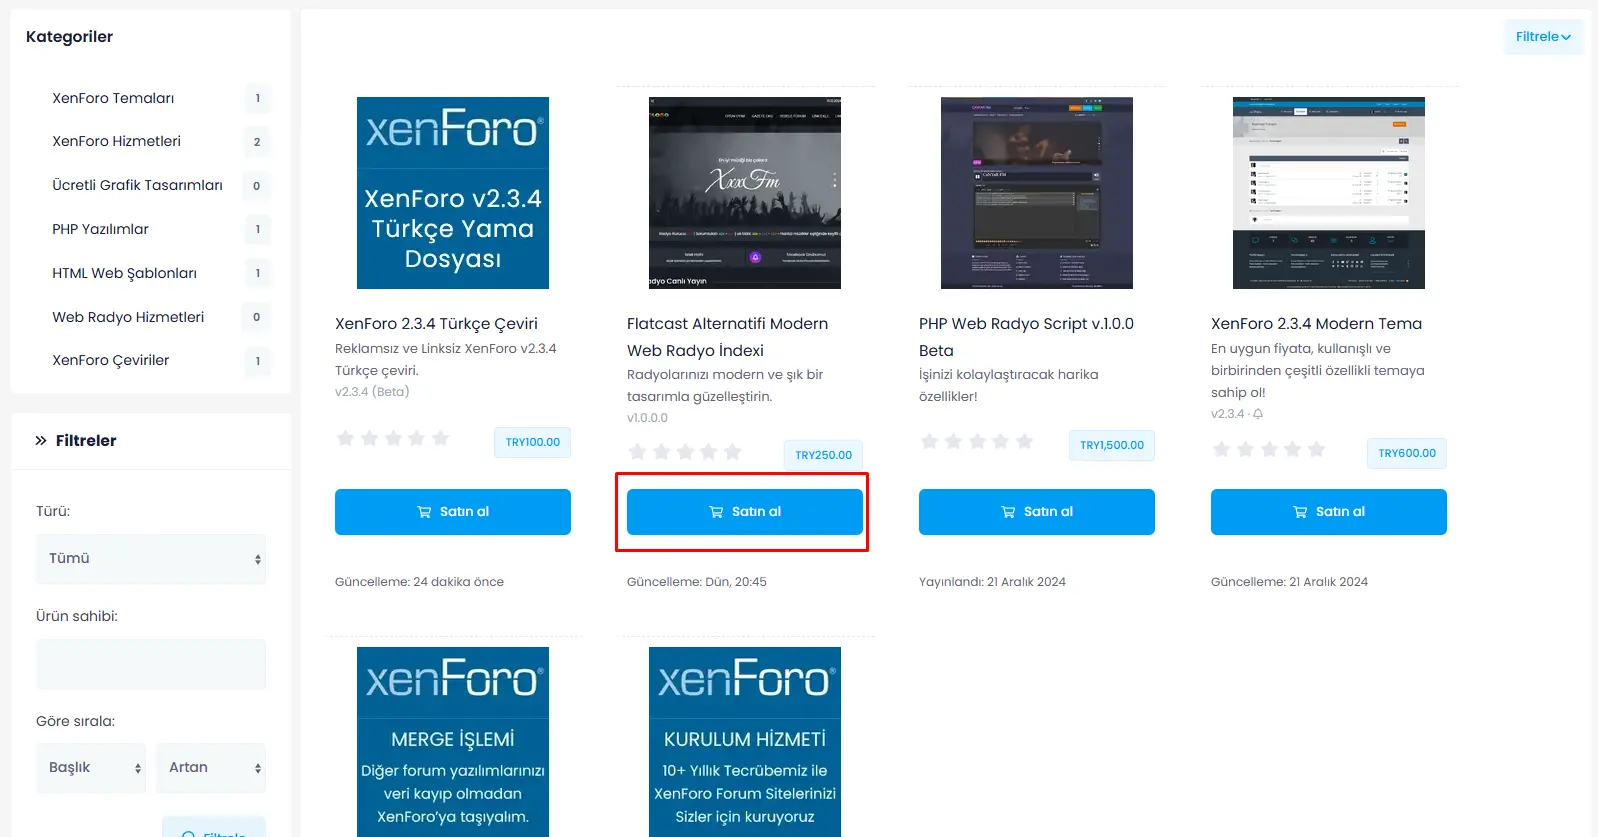This screenshot has height=837, width=1598.
Task: Open Web Radyo Hizmetleri category
Action: [128, 317]
